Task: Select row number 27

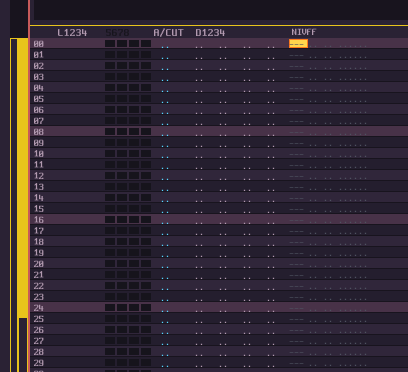Action: click(x=39, y=341)
